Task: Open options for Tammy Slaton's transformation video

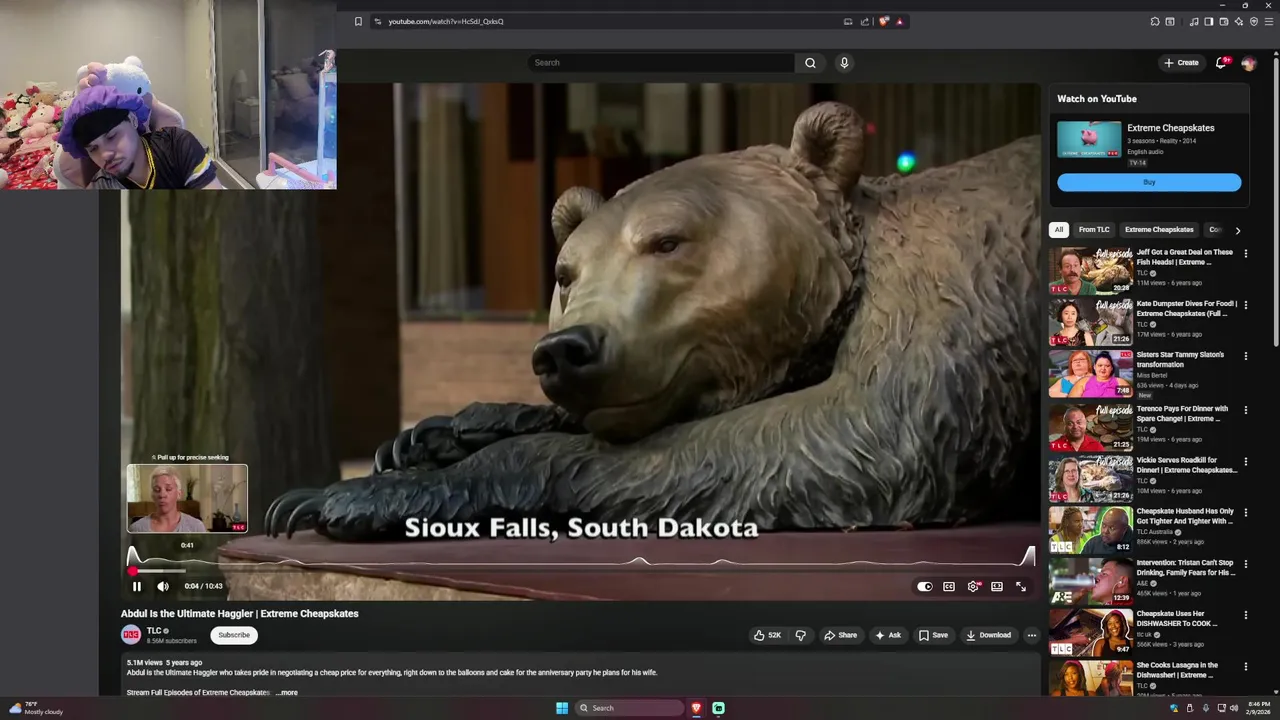Action: (1246, 356)
